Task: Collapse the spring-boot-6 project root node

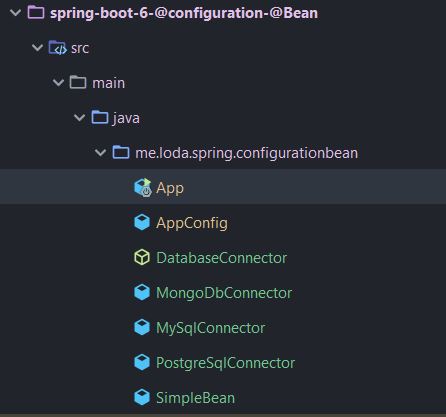Action: click(16, 13)
